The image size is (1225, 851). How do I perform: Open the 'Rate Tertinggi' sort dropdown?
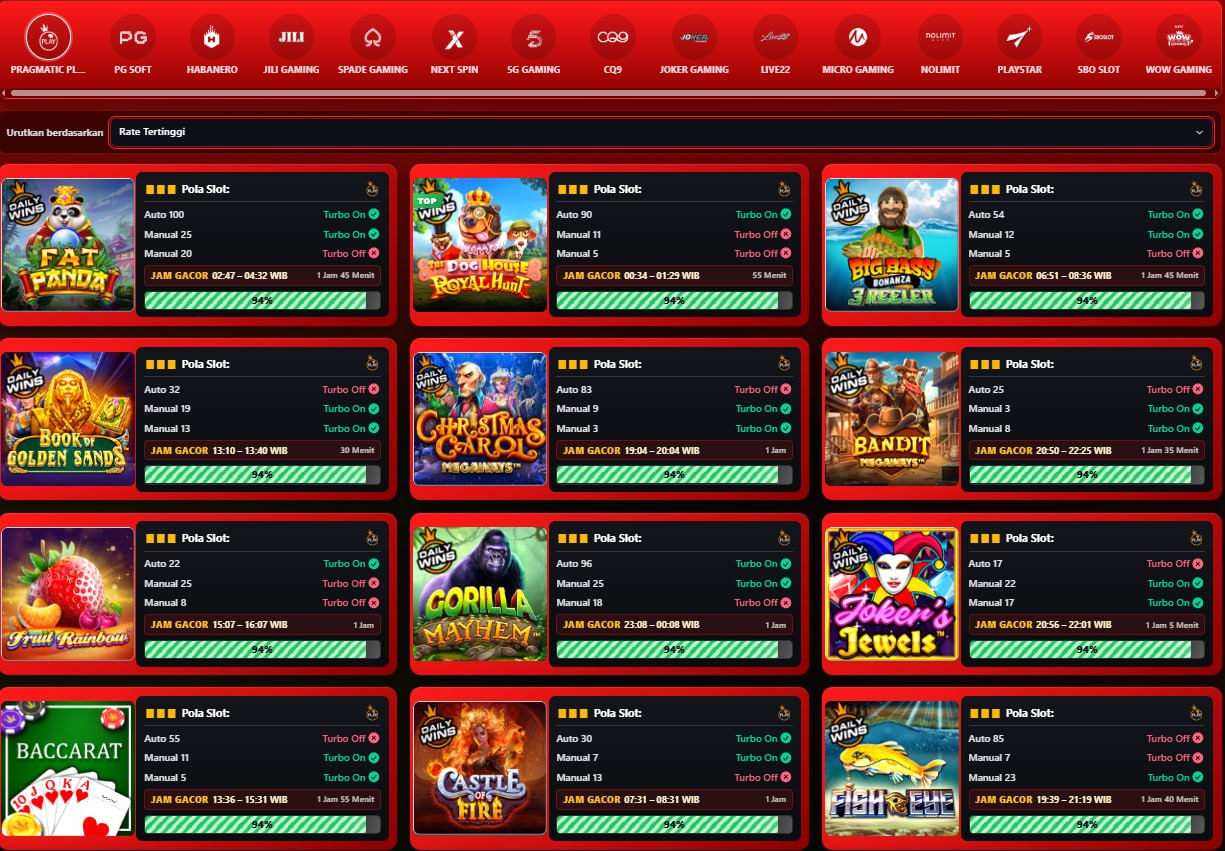[661, 132]
